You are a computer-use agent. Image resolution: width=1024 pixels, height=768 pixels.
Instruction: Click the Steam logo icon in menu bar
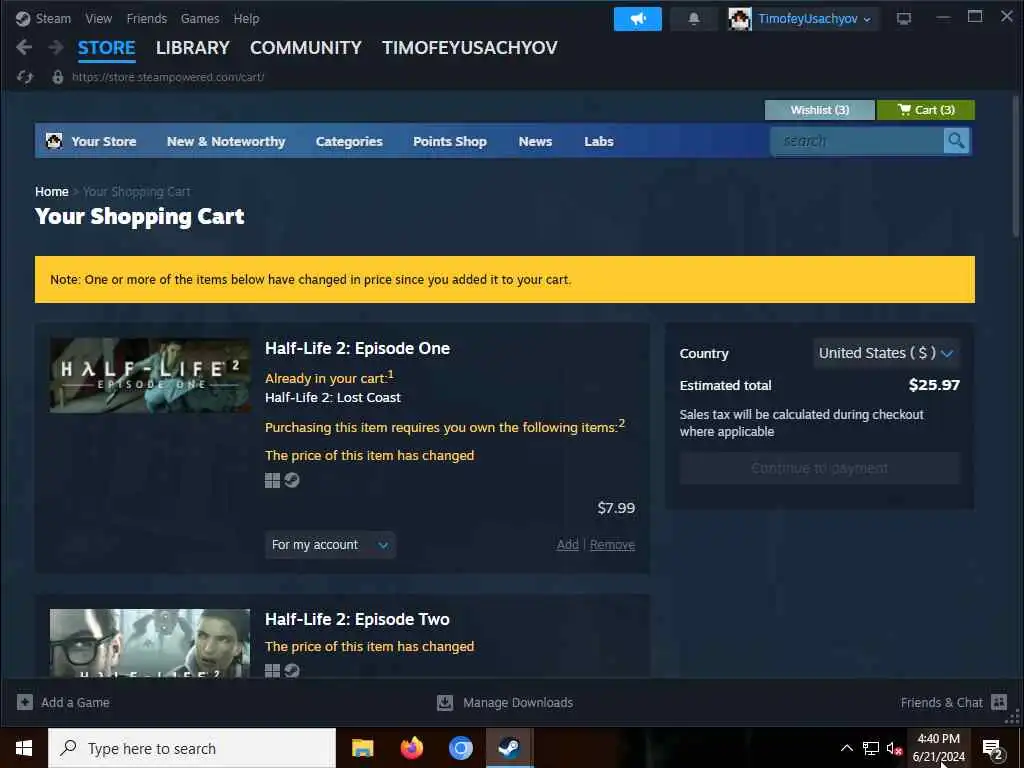pos(23,18)
